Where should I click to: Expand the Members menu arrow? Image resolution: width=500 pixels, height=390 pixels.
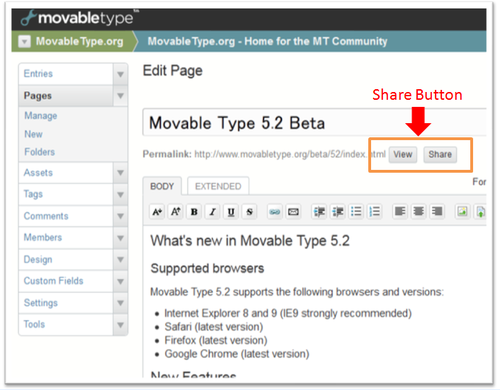point(120,238)
